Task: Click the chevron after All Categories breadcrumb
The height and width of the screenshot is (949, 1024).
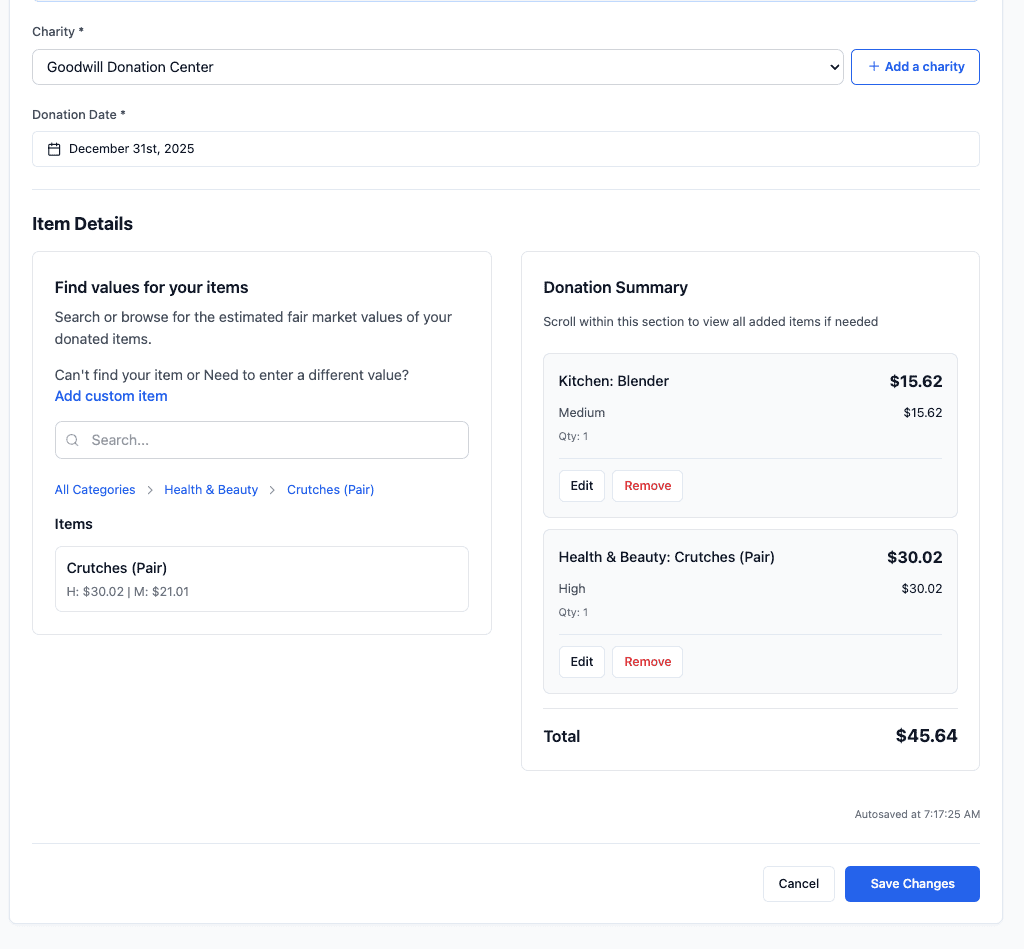Action: tap(150, 490)
